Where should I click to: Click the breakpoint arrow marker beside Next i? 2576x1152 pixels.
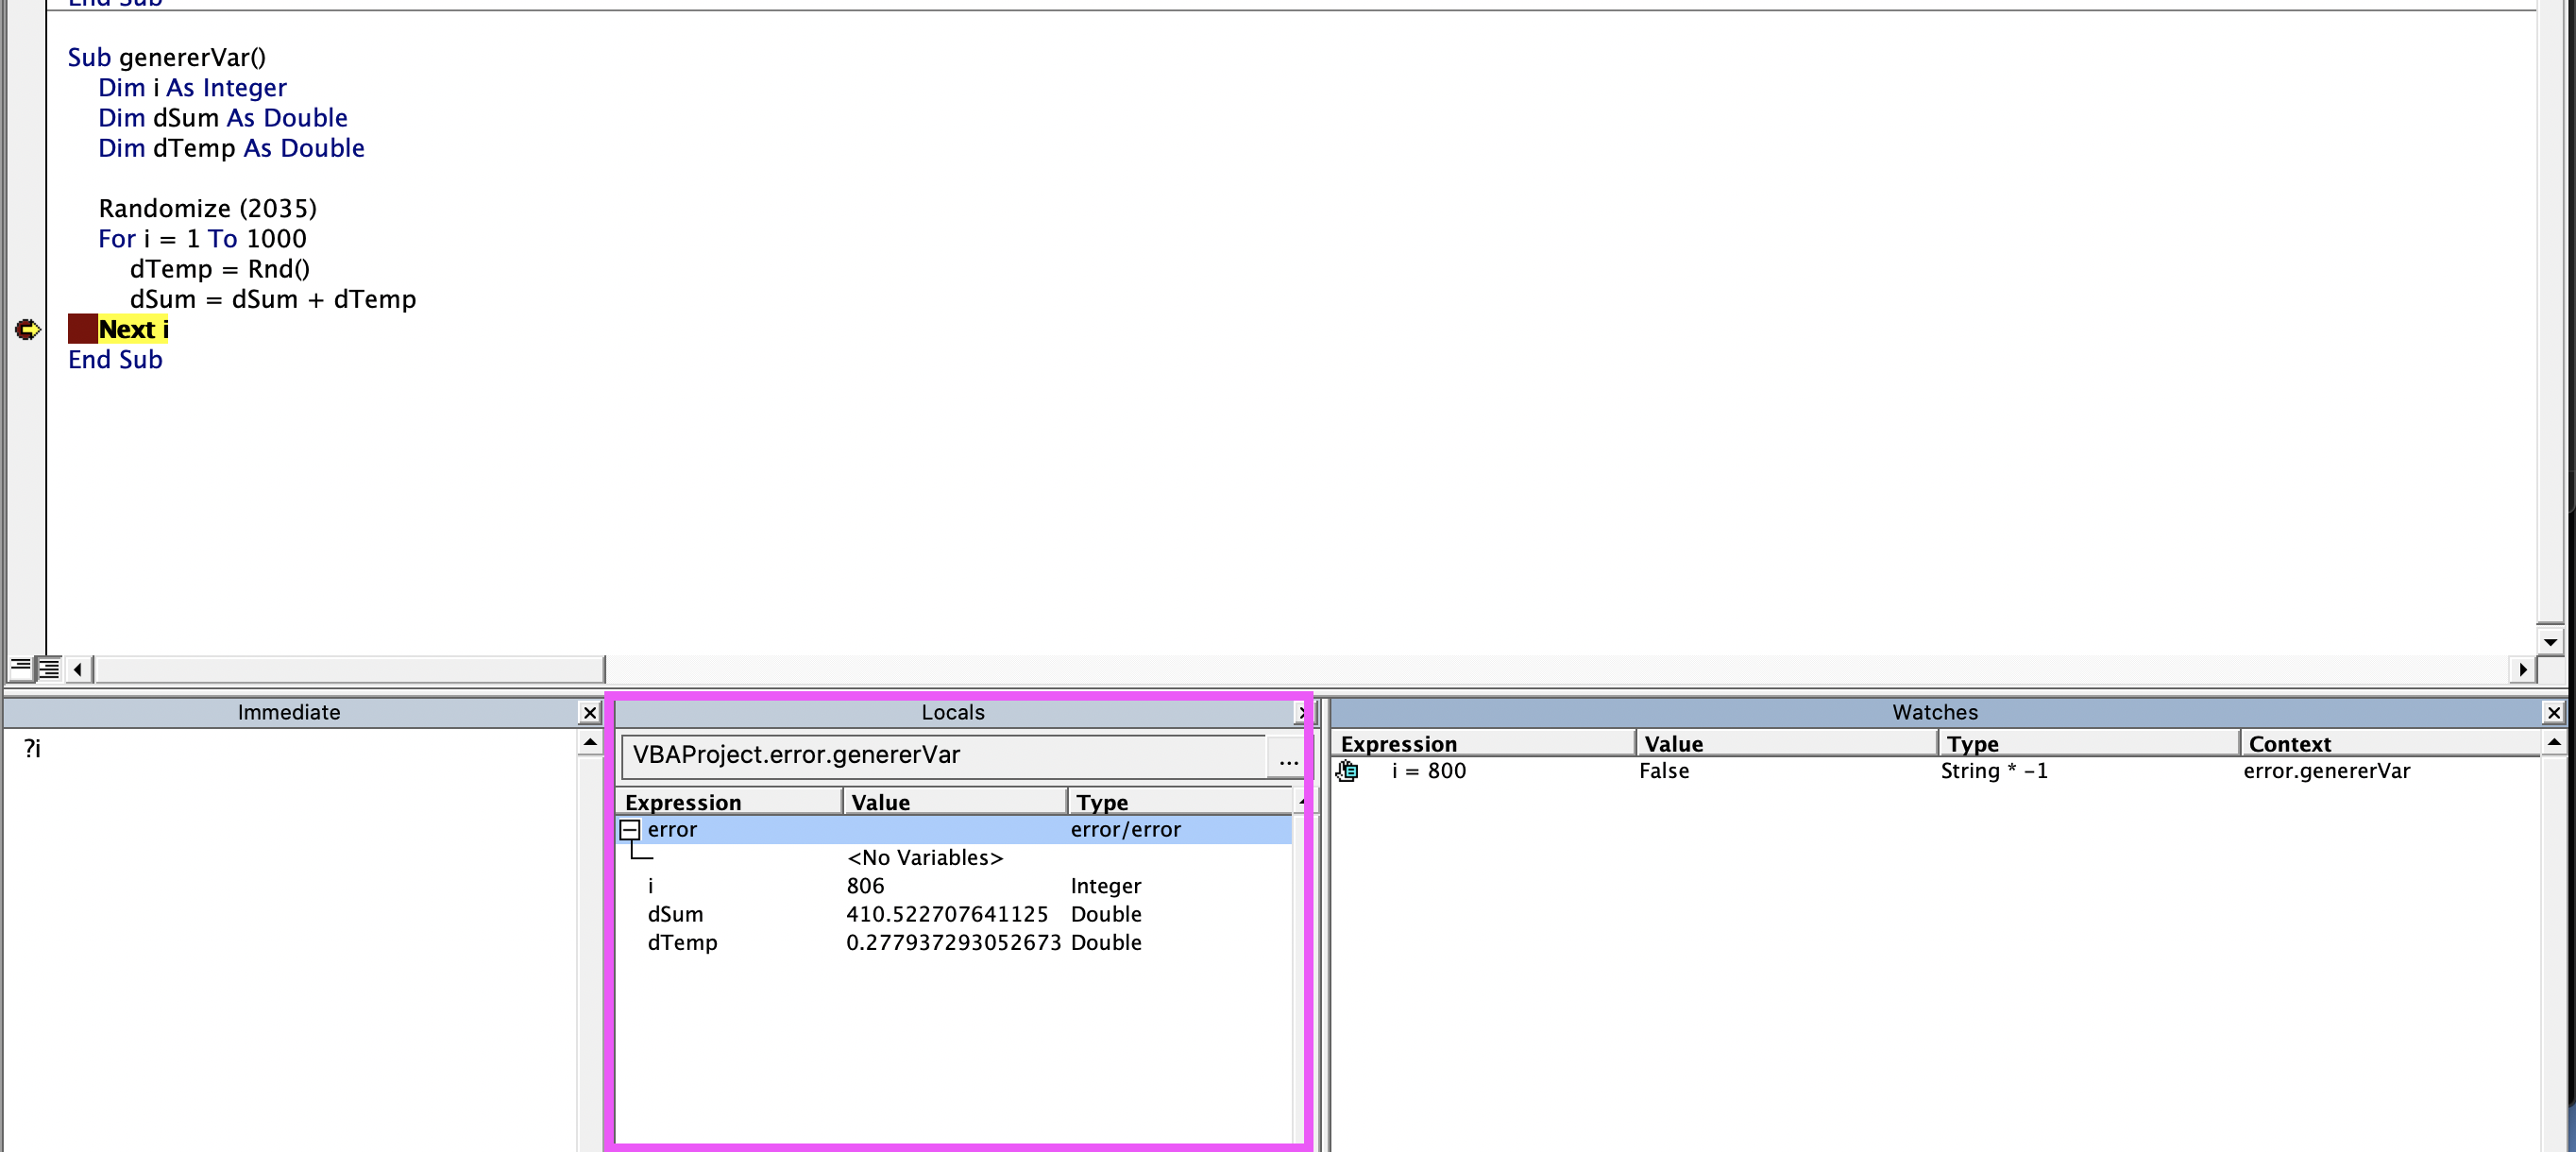27,329
